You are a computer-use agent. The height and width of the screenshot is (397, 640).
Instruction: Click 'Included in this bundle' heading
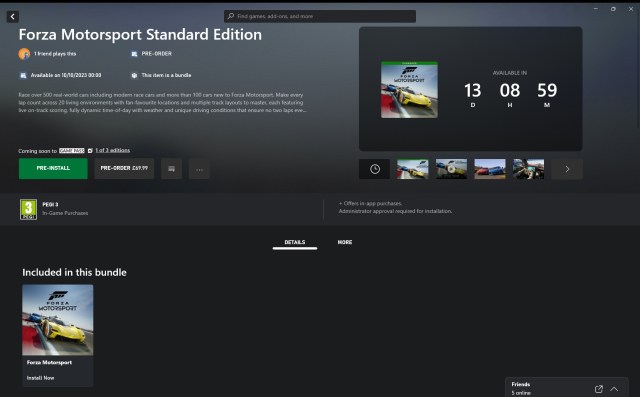click(74, 273)
